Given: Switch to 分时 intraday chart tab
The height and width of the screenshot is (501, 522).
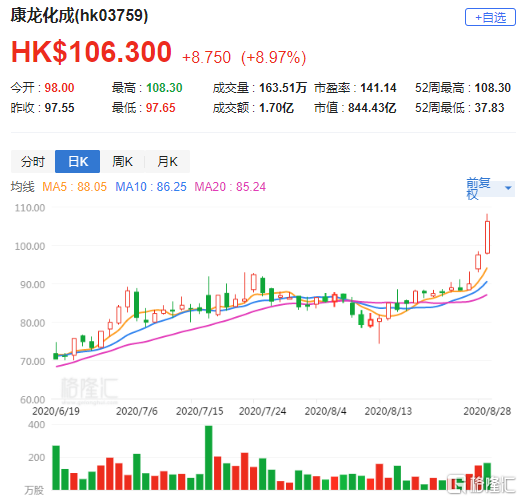Looking at the screenshot, I should pos(33,162).
